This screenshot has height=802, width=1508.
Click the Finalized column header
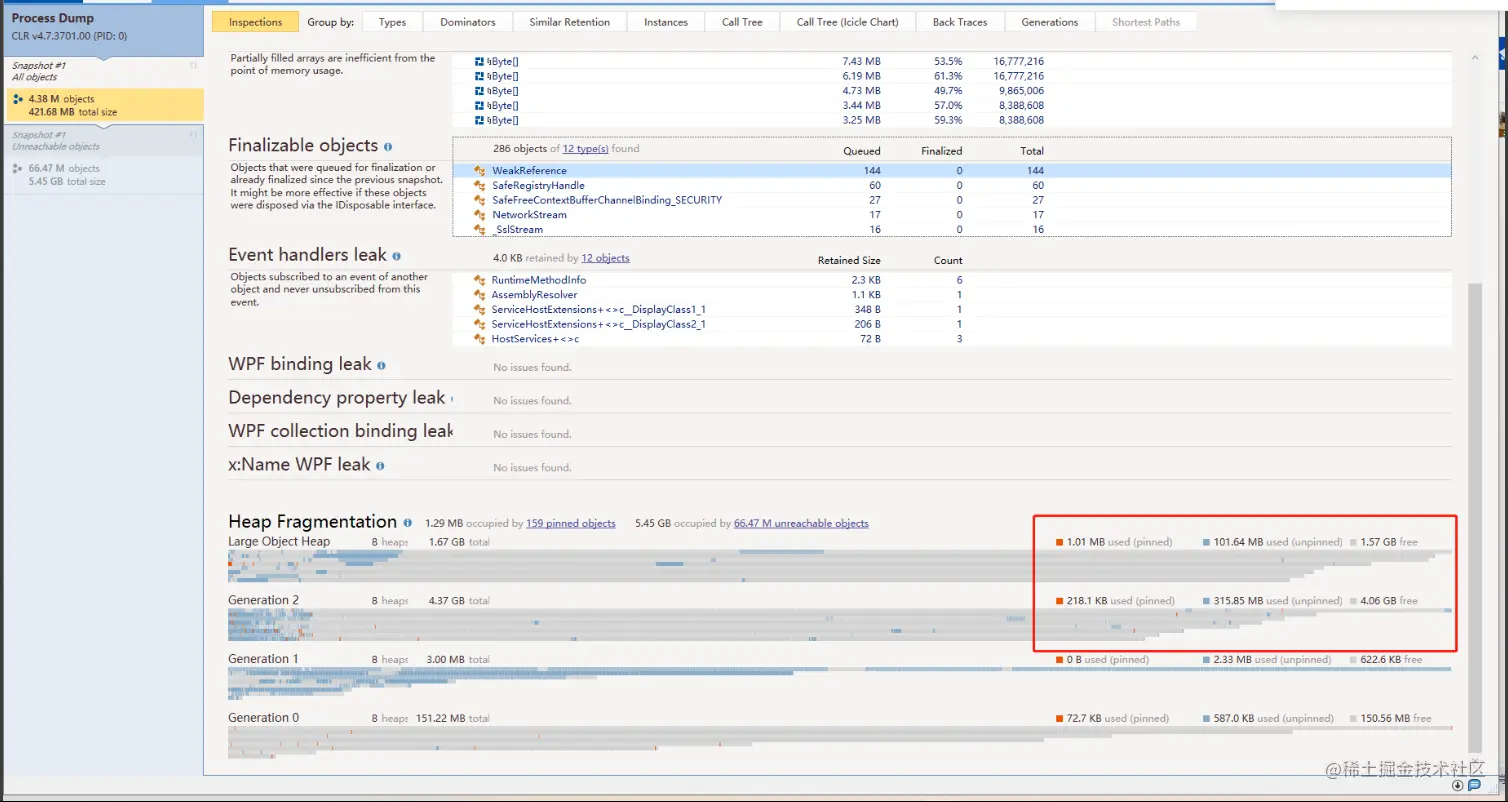941,151
